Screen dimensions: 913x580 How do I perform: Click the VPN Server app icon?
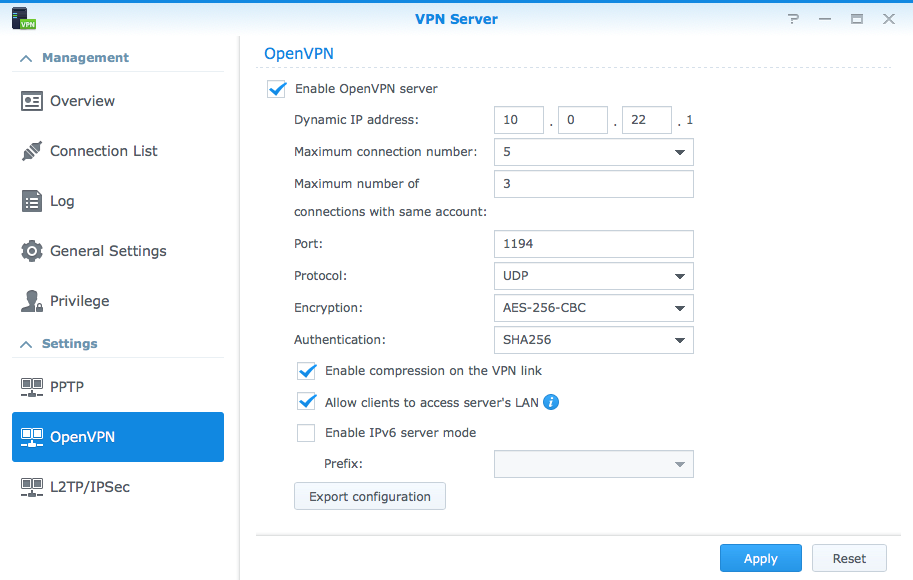click(22, 17)
